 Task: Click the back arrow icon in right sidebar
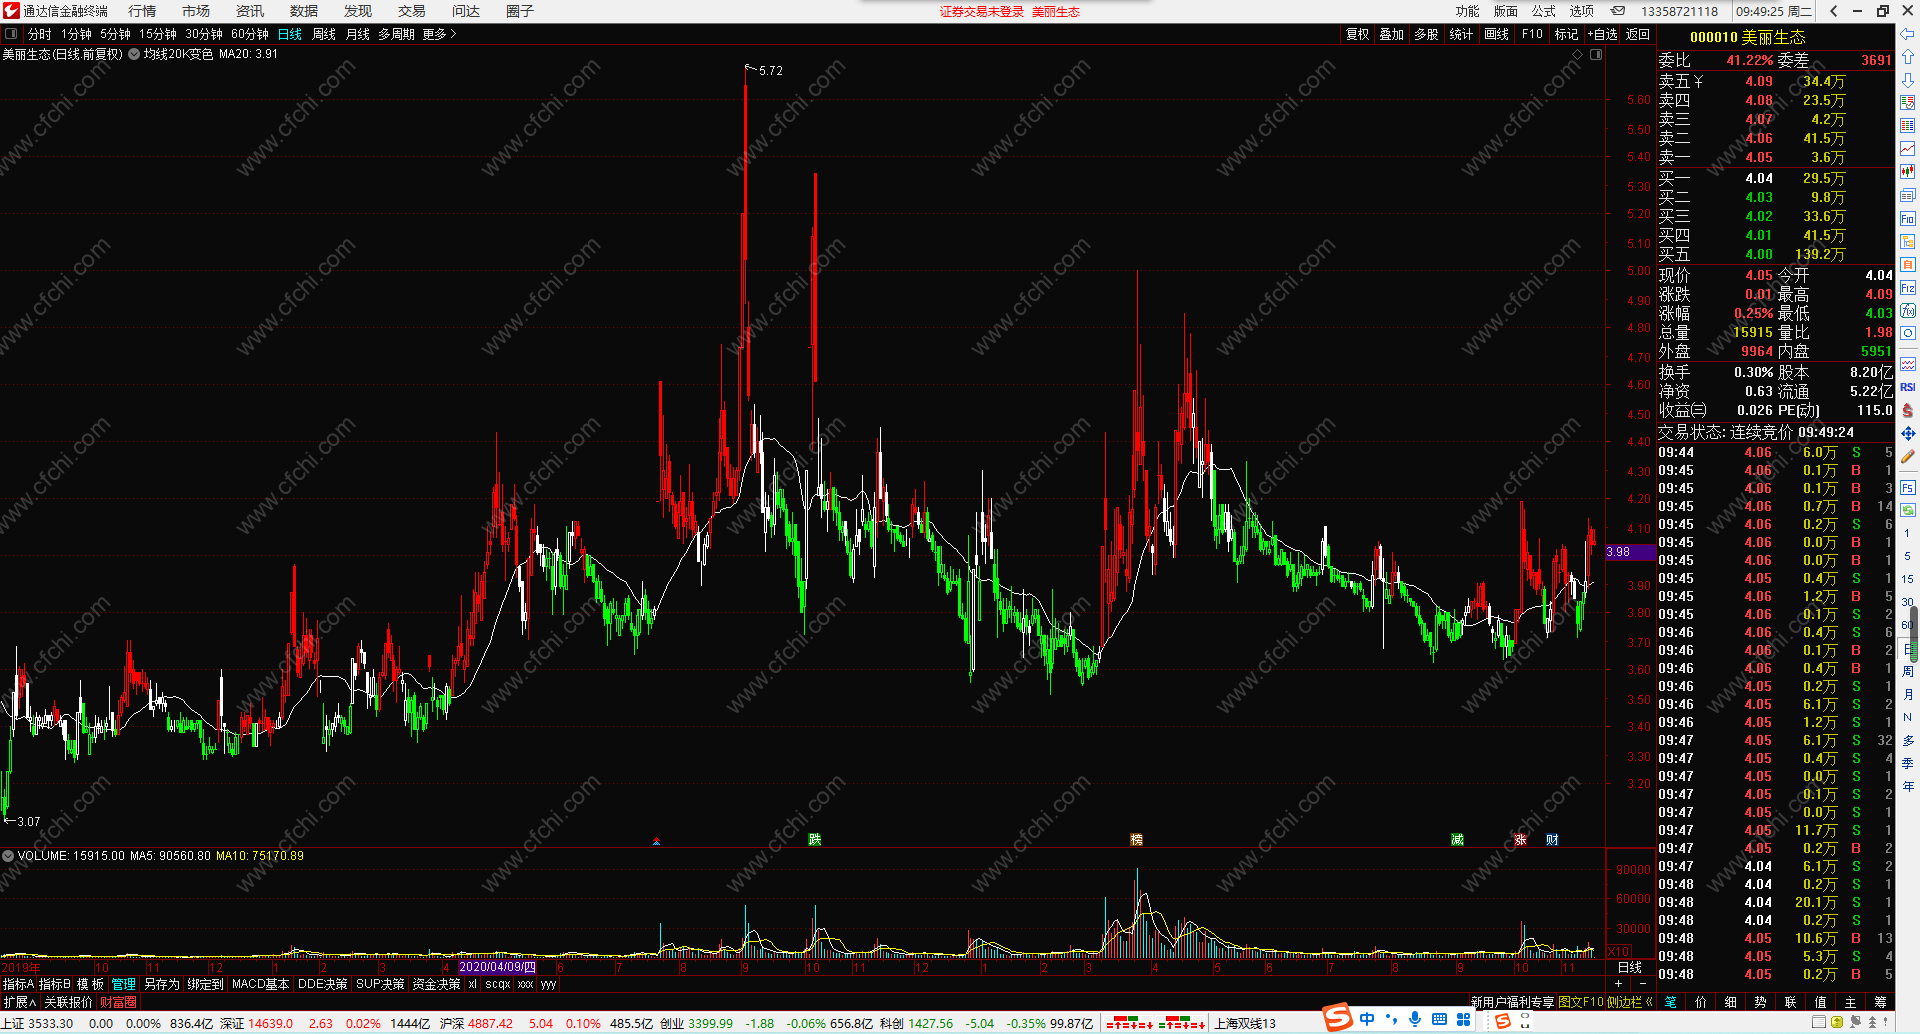coord(1908,34)
